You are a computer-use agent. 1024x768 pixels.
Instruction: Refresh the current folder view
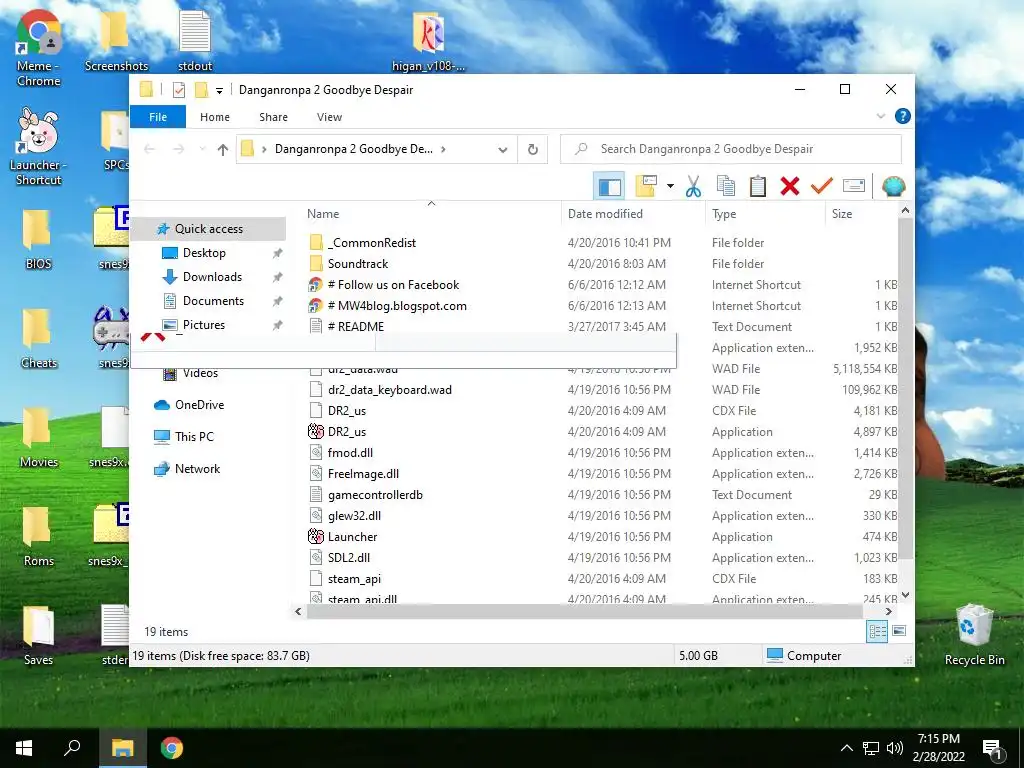click(533, 150)
